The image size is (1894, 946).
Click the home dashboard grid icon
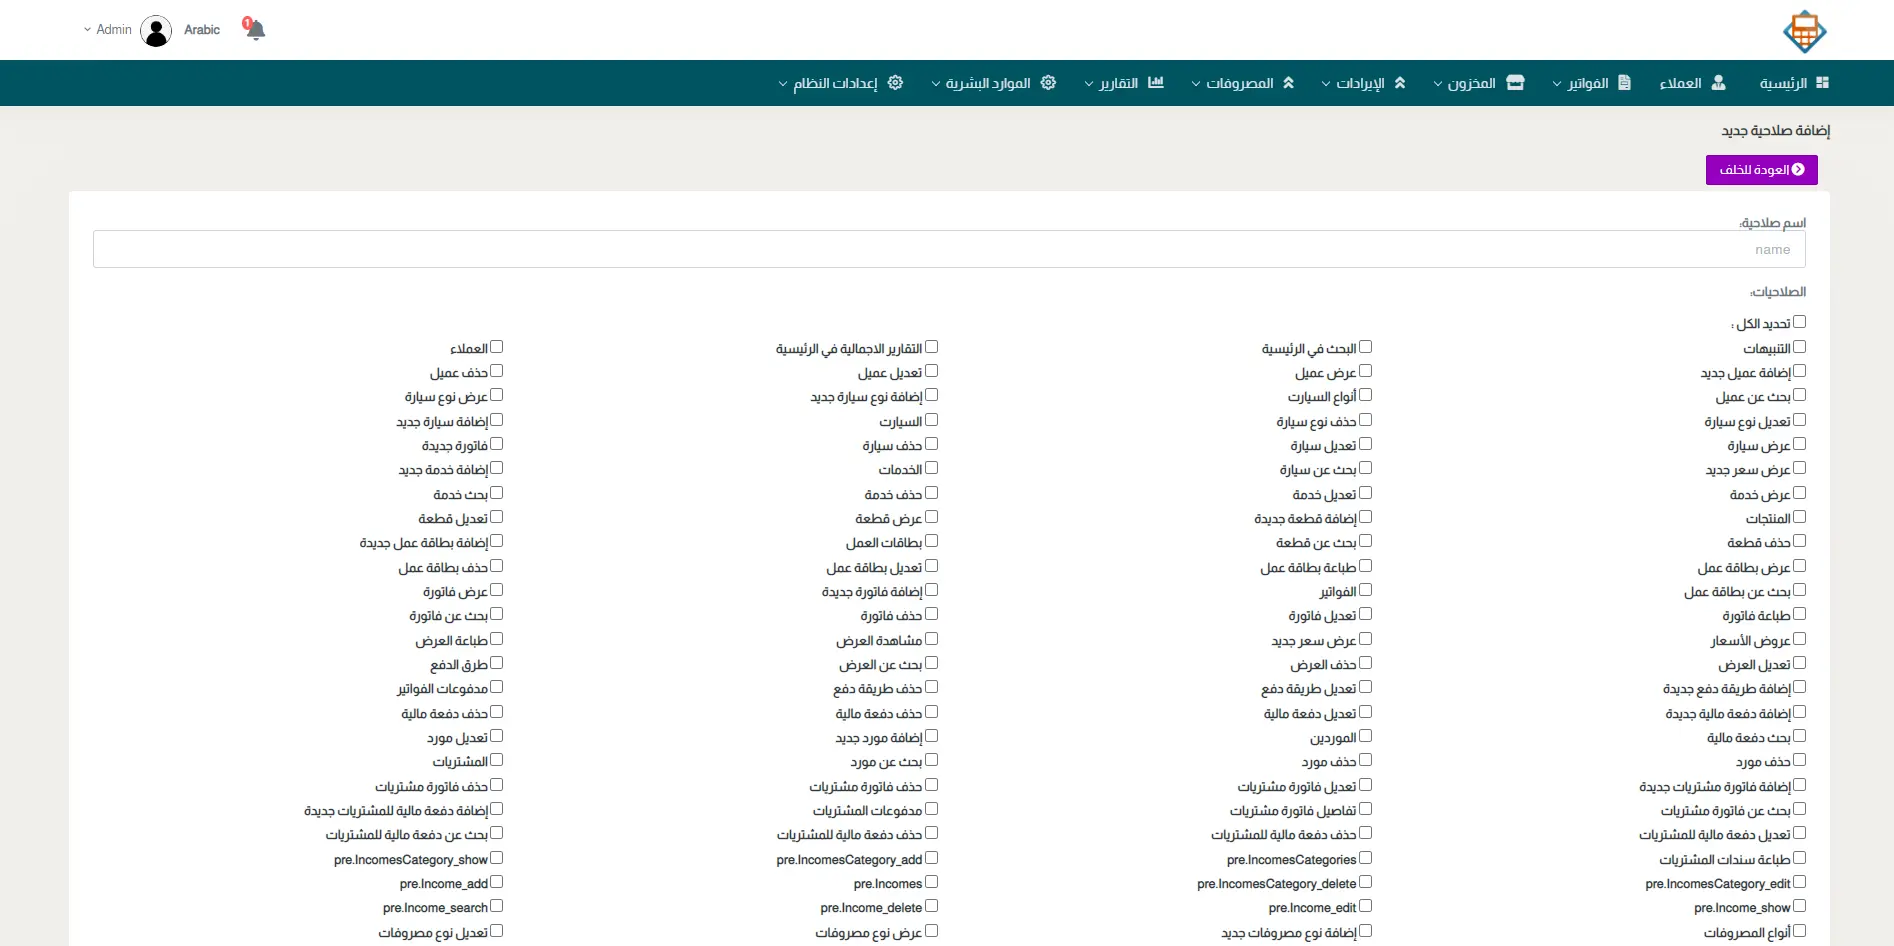[x=1822, y=83]
